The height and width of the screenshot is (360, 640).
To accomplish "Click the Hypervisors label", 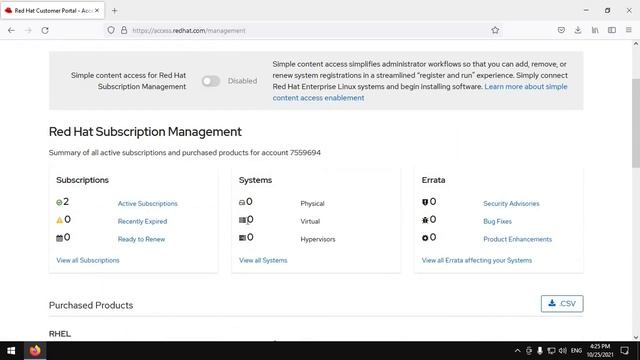I will point(318,239).
